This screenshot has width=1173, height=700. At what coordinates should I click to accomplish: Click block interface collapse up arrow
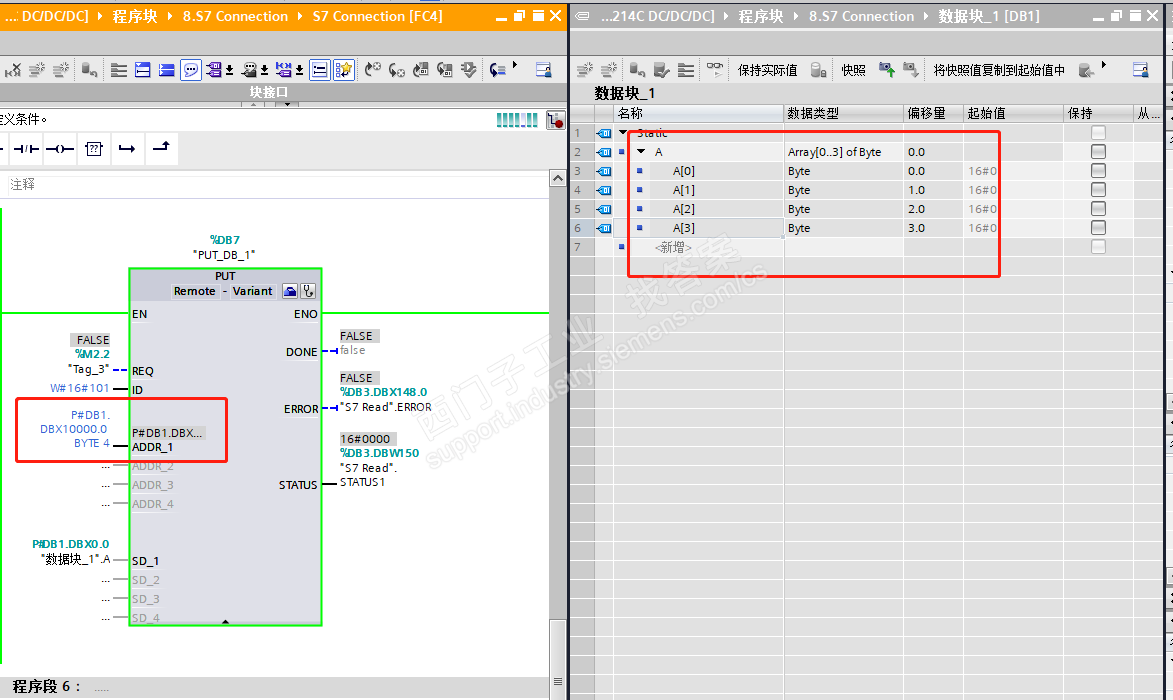click(254, 104)
